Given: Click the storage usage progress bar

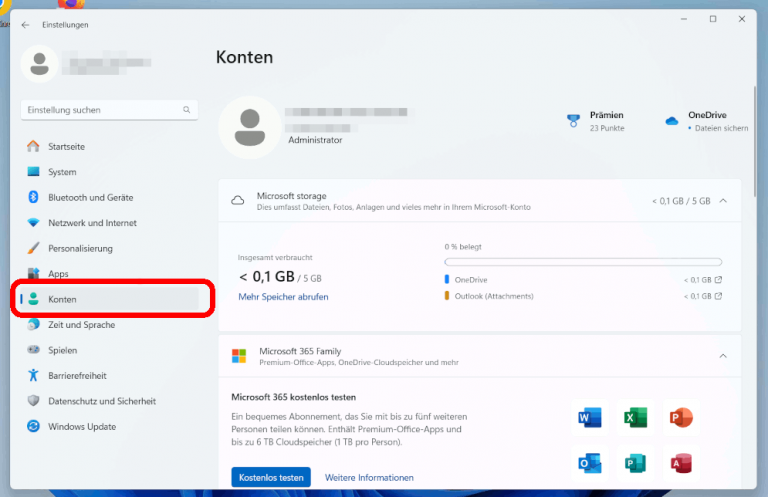Looking at the screenshot, I should 583,262.
